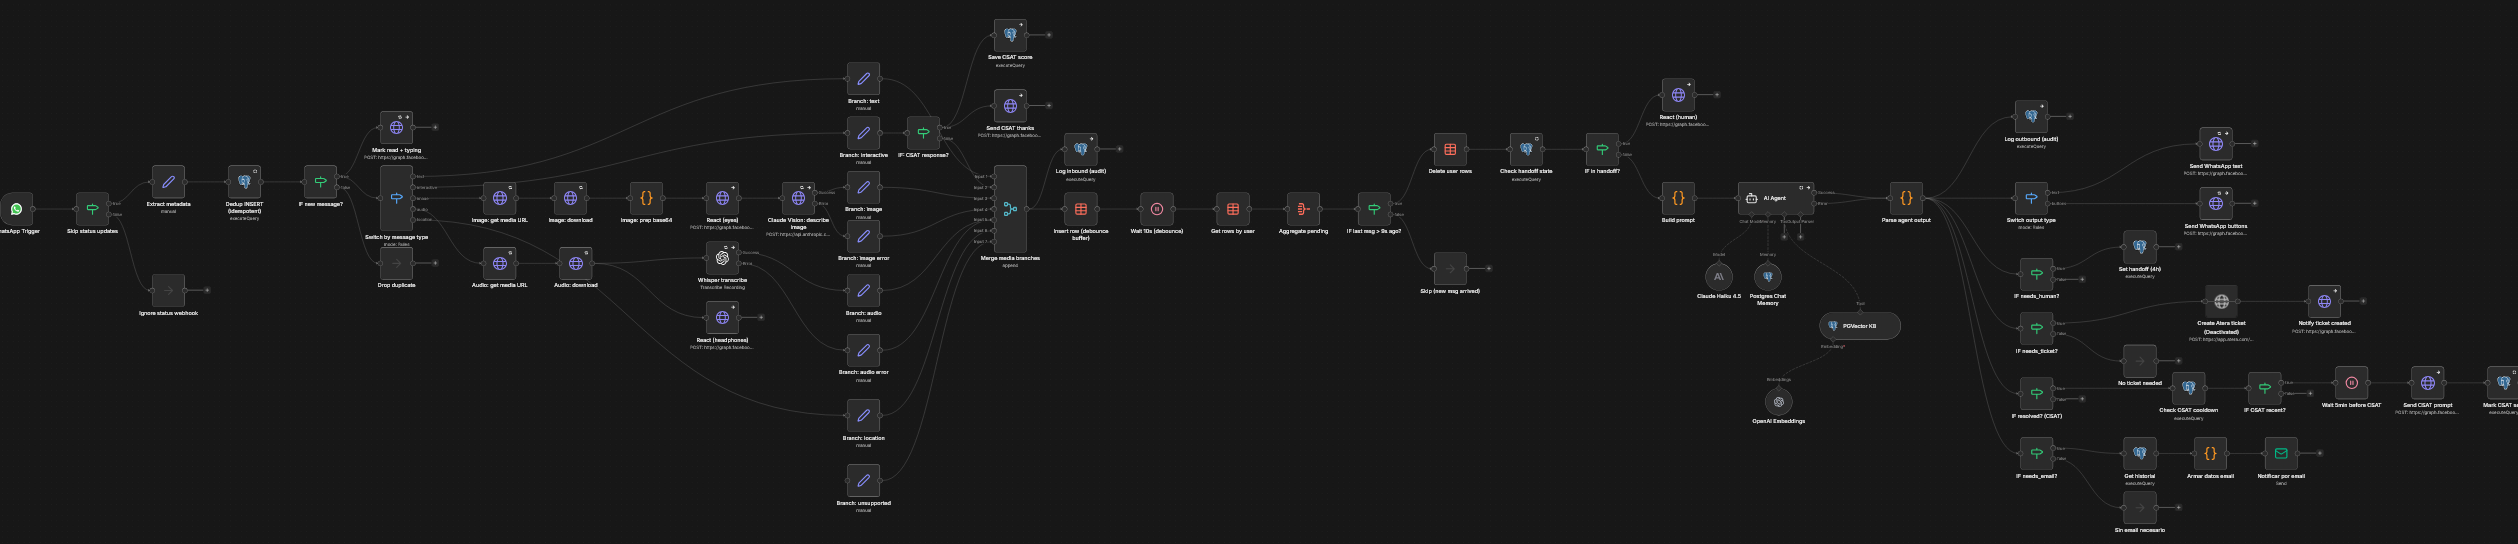Select the Mark read + typing HTTP node
2518x544 pixels.
[396, 128]
